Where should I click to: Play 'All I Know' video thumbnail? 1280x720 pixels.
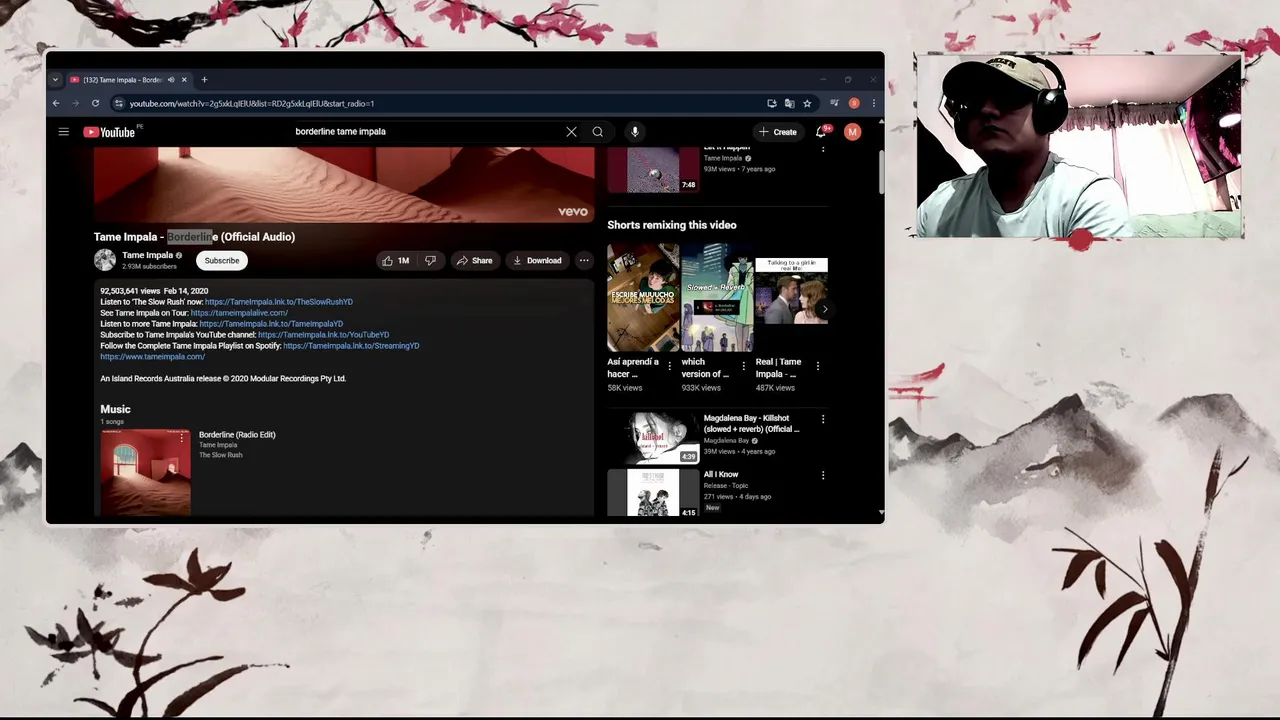pyautogui.click(x=653, y=493)
